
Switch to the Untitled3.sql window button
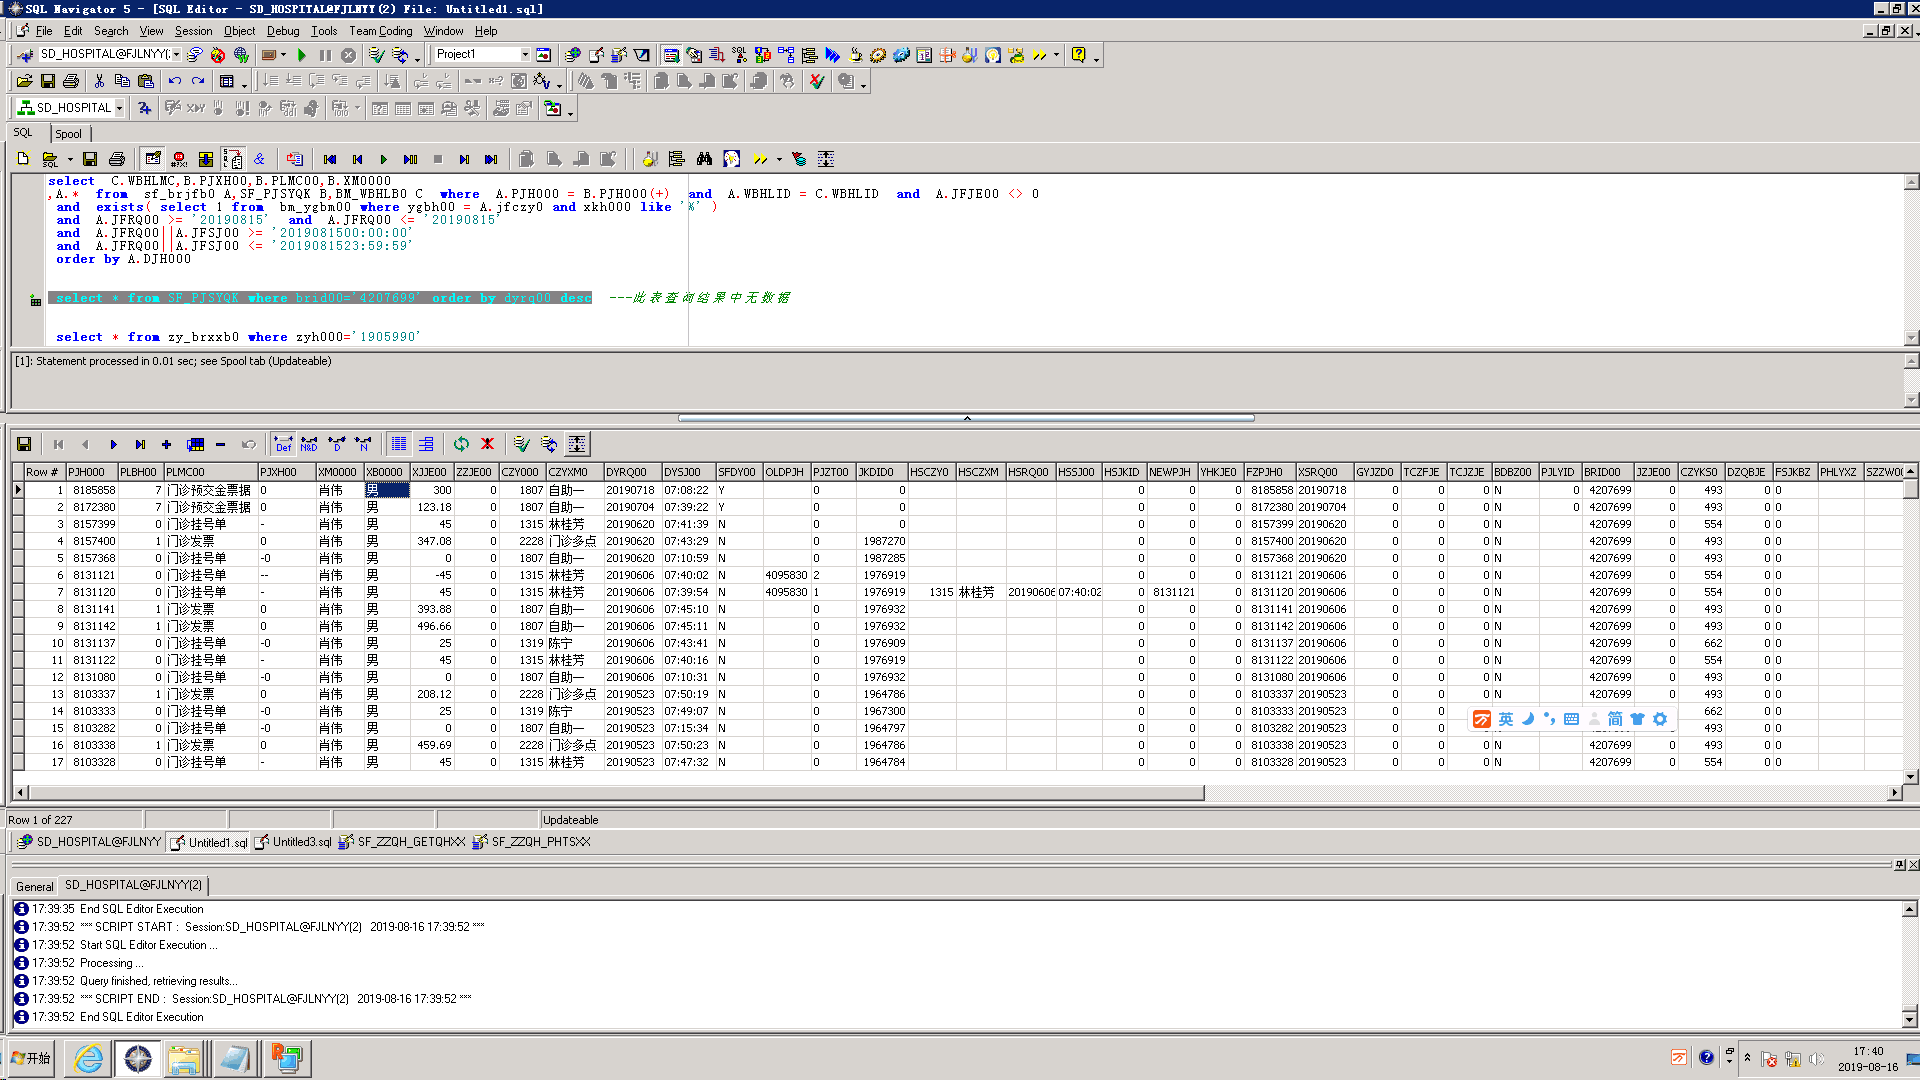293,842
